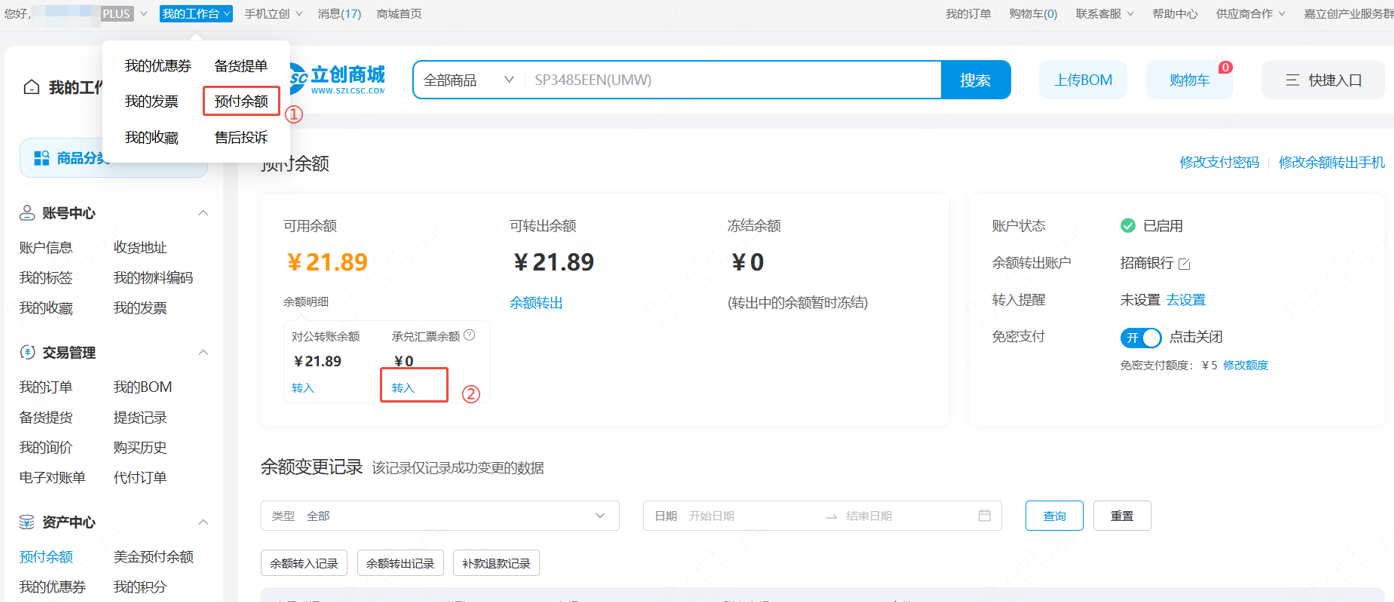Click the edit icon beside 招商银行

1184,264
